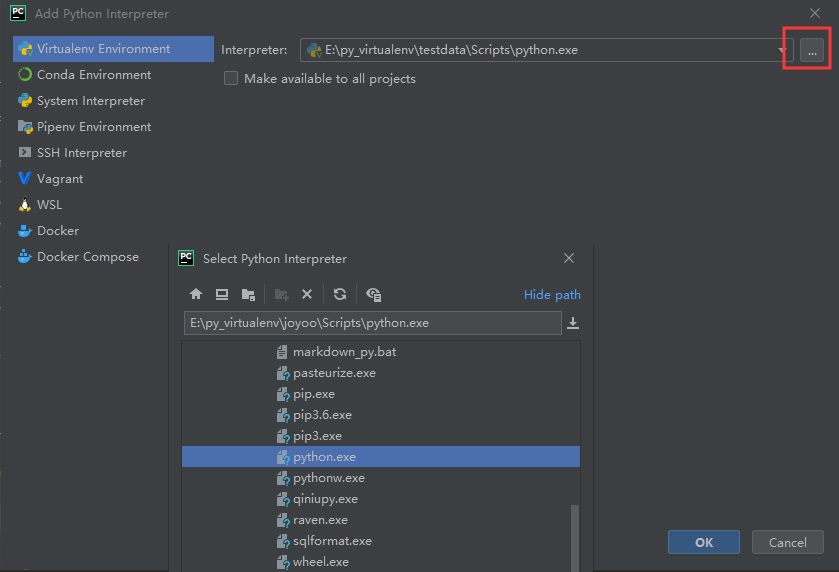
Task: Delete selected item with X toolbar icon
Action: 307,294
